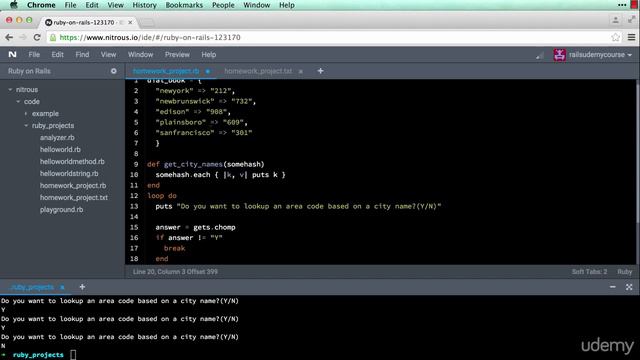
Task: Click code line 13 puts statement
Action: tap(298, 206)
